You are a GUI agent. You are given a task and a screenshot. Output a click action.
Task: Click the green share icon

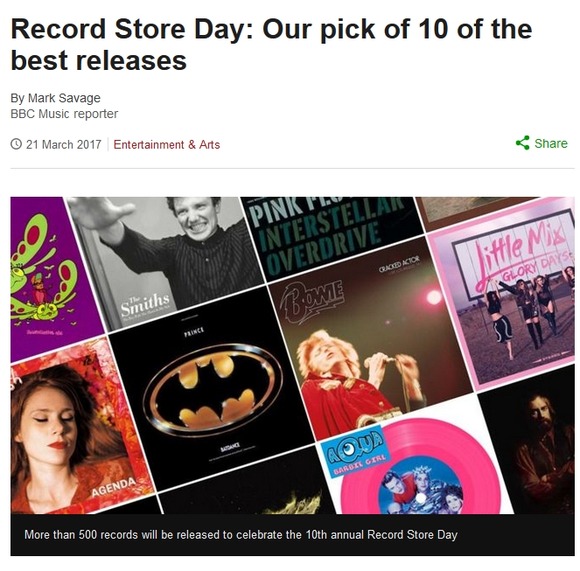(522, 143)
